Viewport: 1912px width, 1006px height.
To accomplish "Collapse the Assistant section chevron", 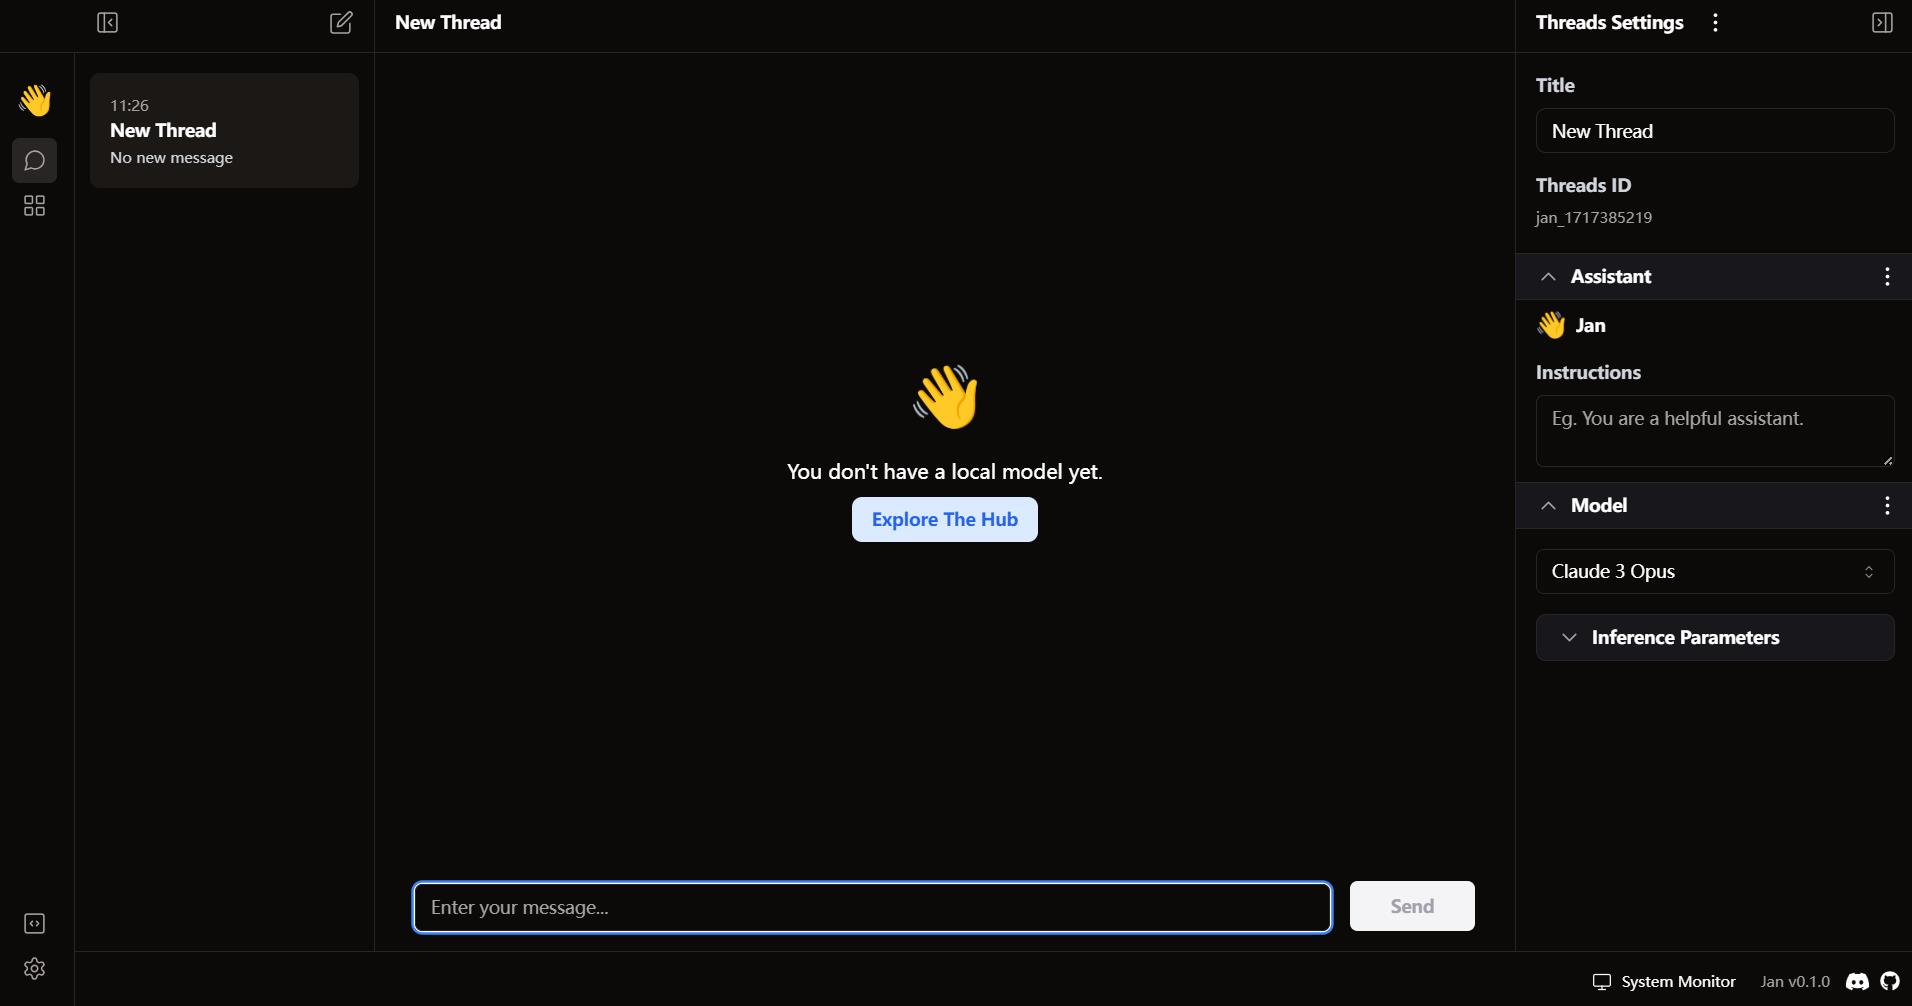I will pyautogui.click(x=1548, y=276).
